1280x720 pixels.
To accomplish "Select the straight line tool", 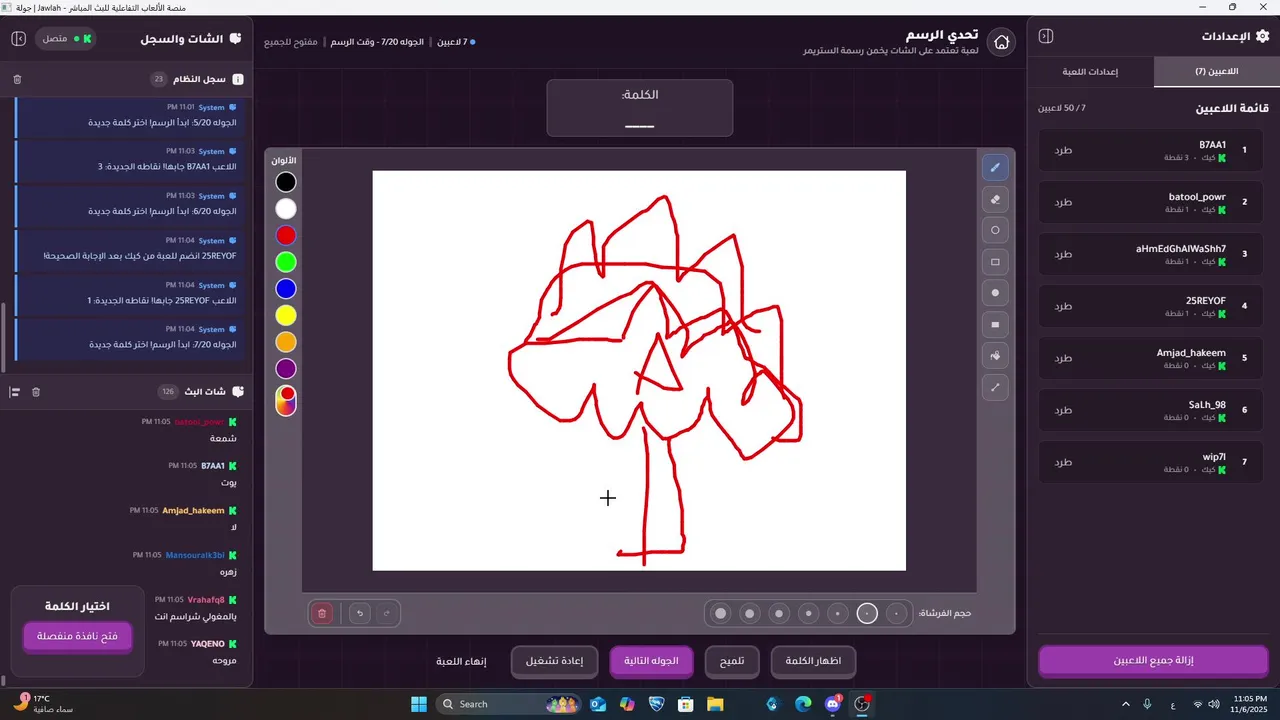I will [995, 387].
